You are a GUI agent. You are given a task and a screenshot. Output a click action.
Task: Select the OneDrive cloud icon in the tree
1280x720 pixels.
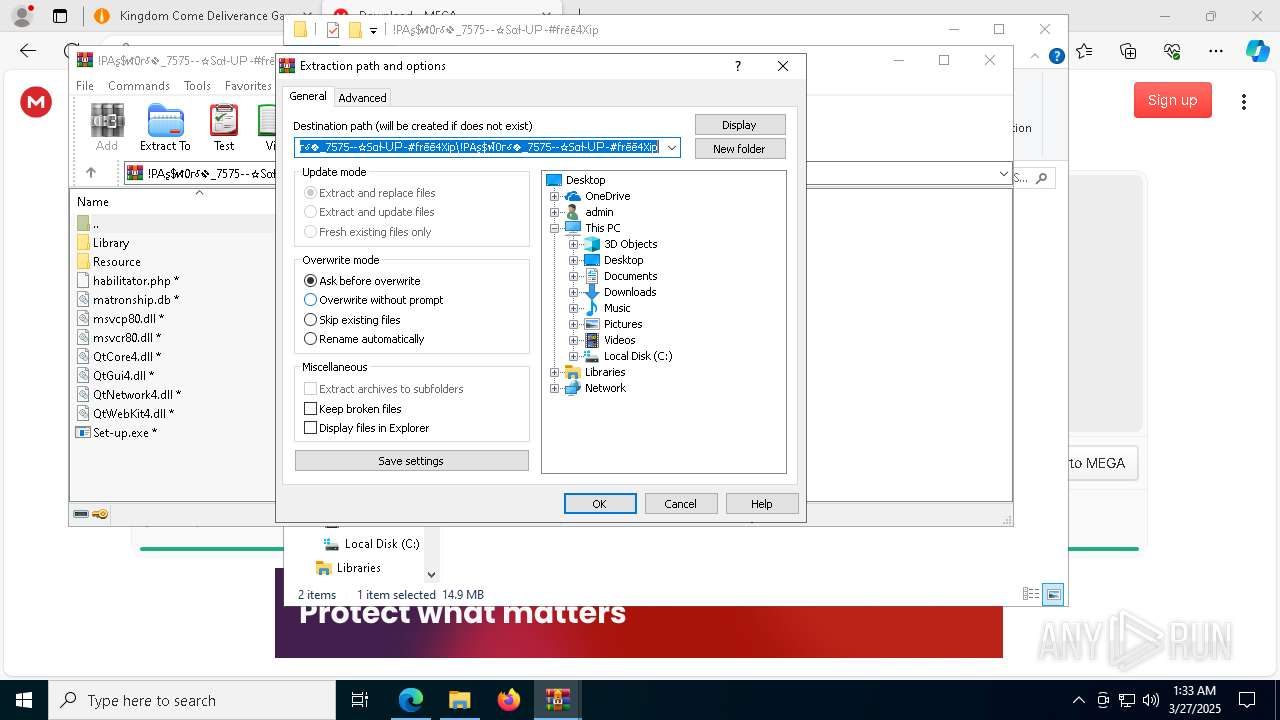click(x=573, y=196)
